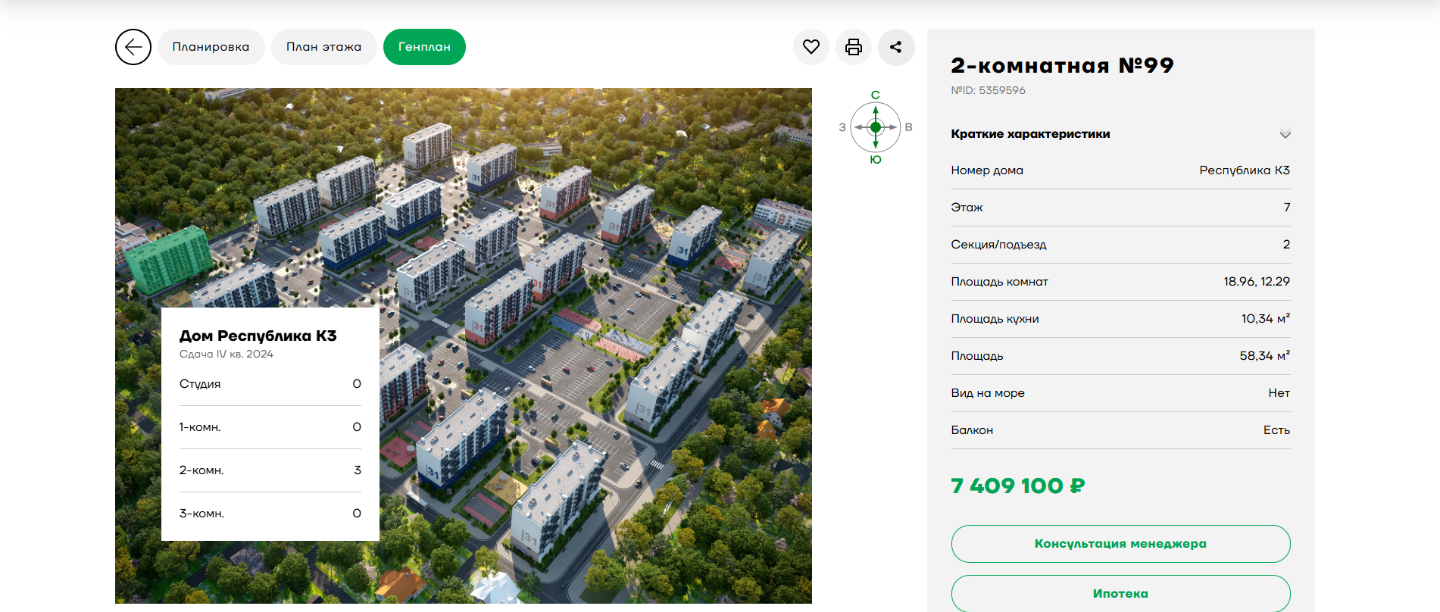Viewport: 1440px width, 612px height.
Task: Click the printer icon to print
Action: 853,47
